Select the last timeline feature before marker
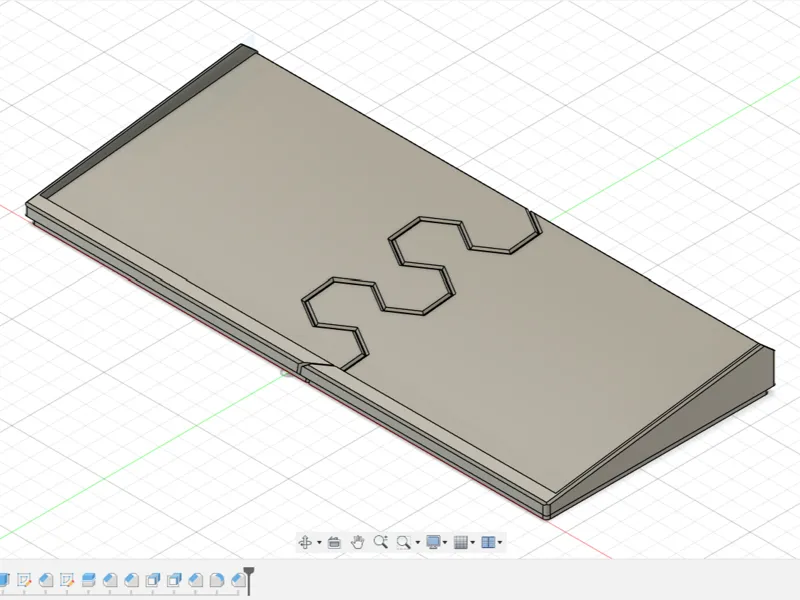This screenshot has width=800, height=600. click(238, 580)
